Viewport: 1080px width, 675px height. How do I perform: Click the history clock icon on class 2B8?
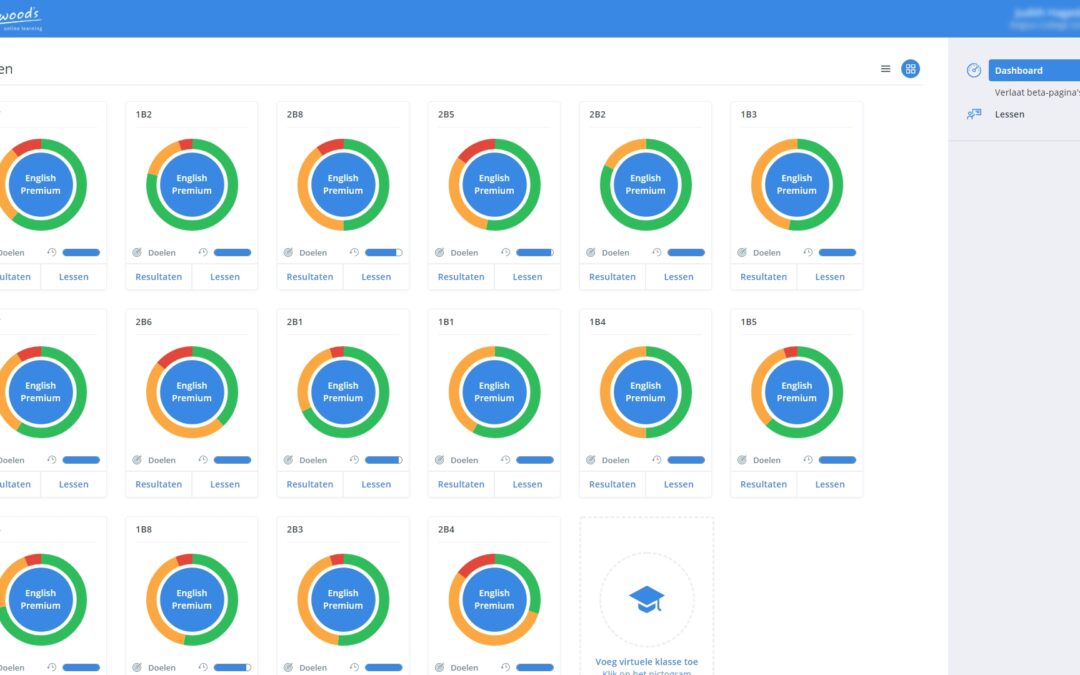click(354, 253)
